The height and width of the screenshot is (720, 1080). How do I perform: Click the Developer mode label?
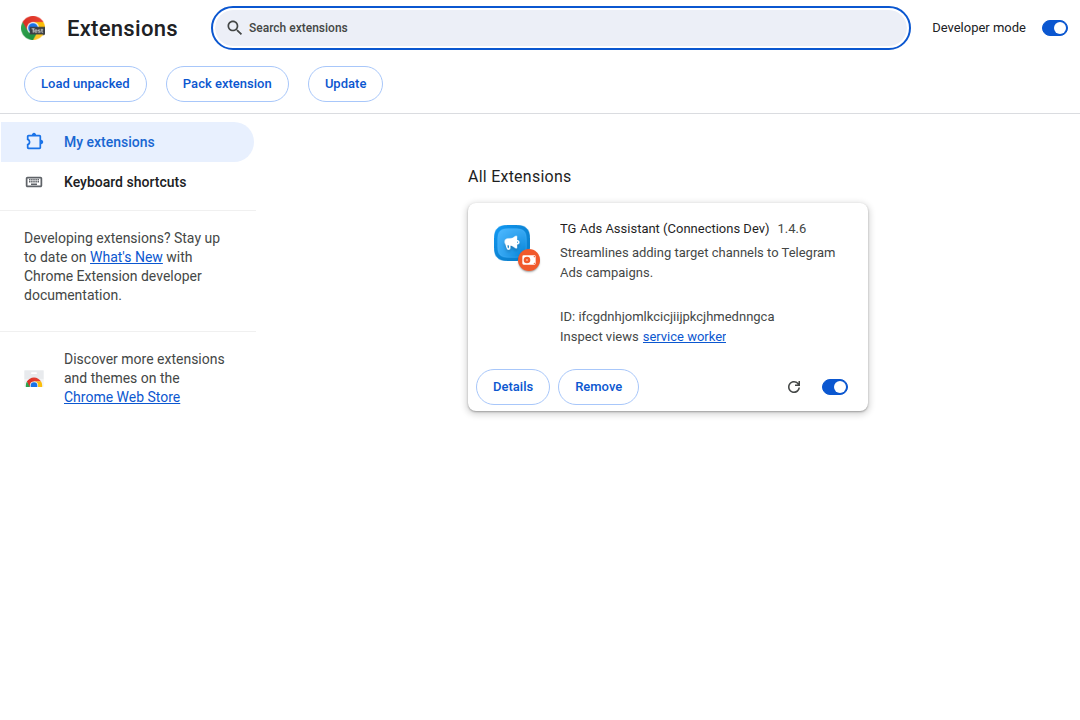click(979, 28)
